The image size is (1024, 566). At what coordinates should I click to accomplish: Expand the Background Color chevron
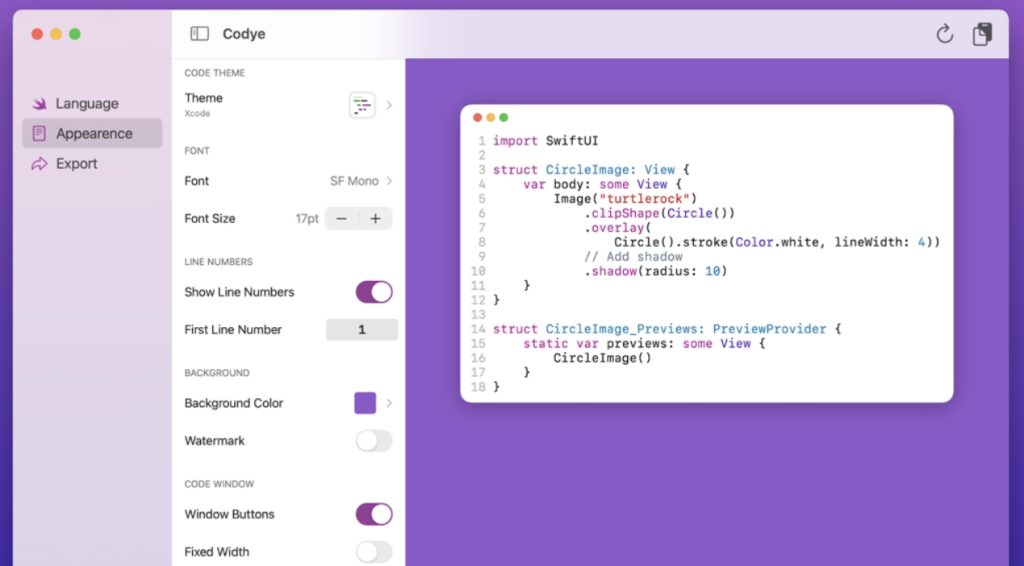coord(389,403)
